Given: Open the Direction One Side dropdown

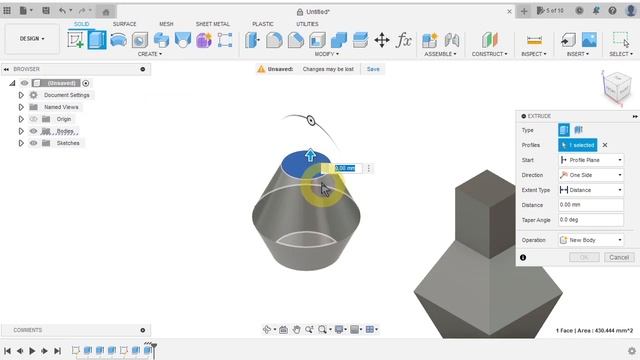Looking at the screenshot, I should (591, 175).
